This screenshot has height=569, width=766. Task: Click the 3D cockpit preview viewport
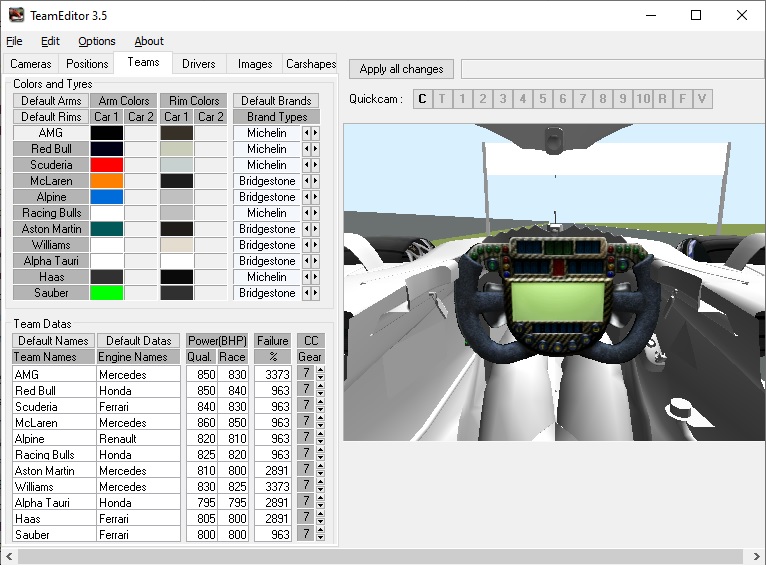pos(554,282)
